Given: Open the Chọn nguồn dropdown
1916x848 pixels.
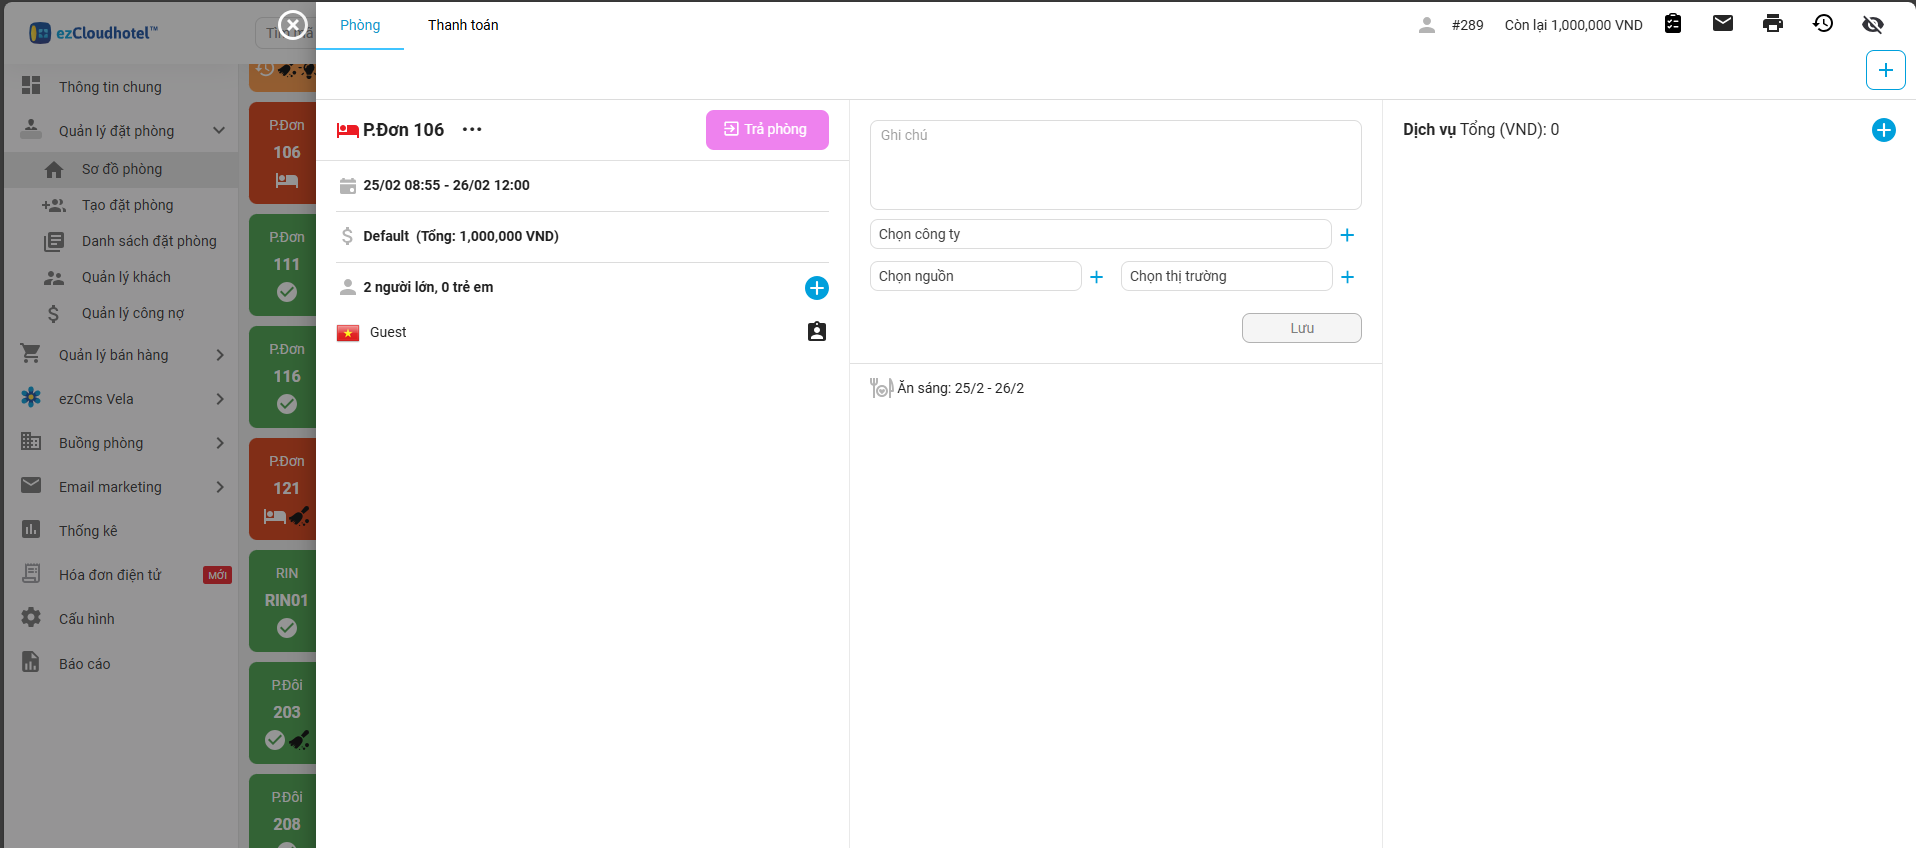Looking at the screenshot, I should pyautogui.click(x=975, y=276).
